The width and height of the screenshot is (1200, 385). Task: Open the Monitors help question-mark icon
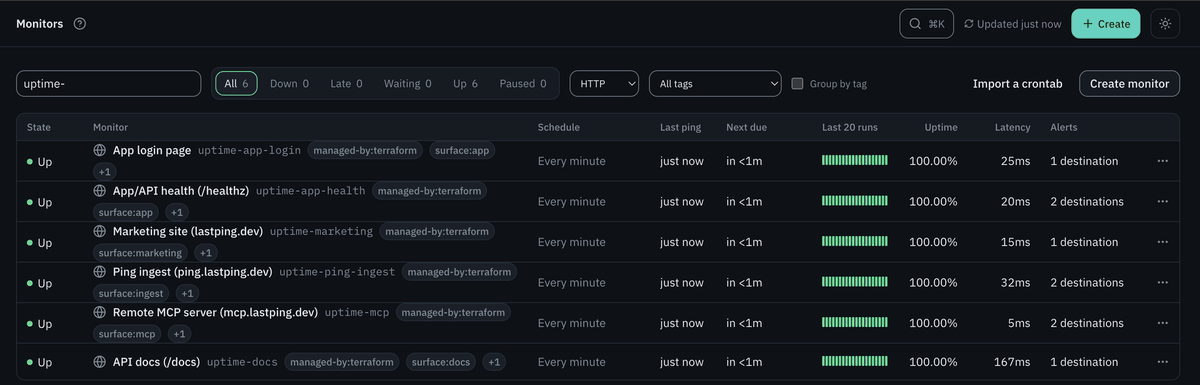pyautogui.click(x=80, y=24)
